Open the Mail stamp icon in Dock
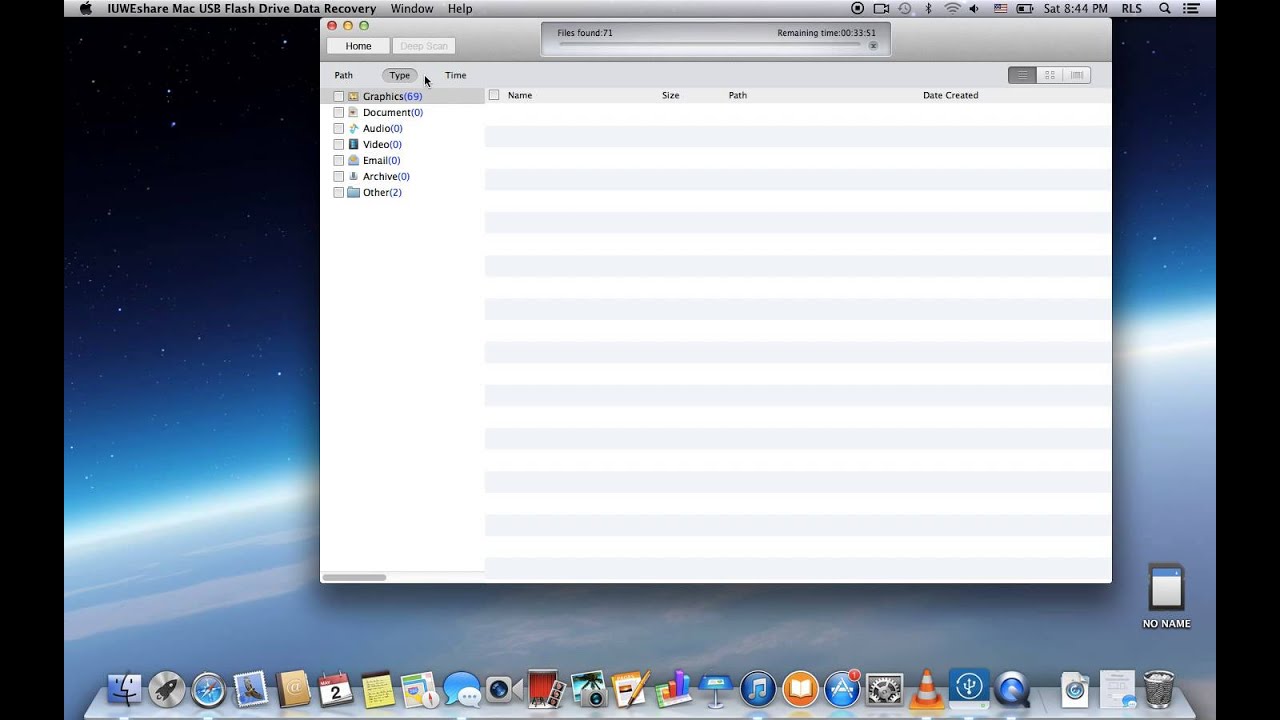The width and height of the screenshot is (1280, 720). (x=251, y=689)
